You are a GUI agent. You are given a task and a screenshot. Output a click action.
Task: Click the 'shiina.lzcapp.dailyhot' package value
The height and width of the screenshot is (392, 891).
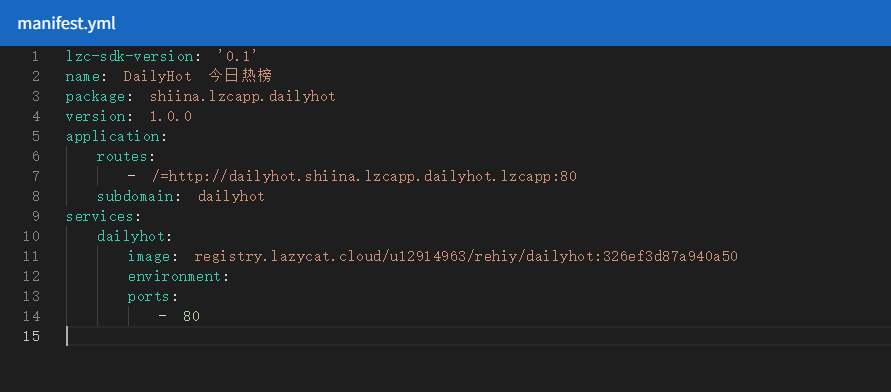pos(243,97)
